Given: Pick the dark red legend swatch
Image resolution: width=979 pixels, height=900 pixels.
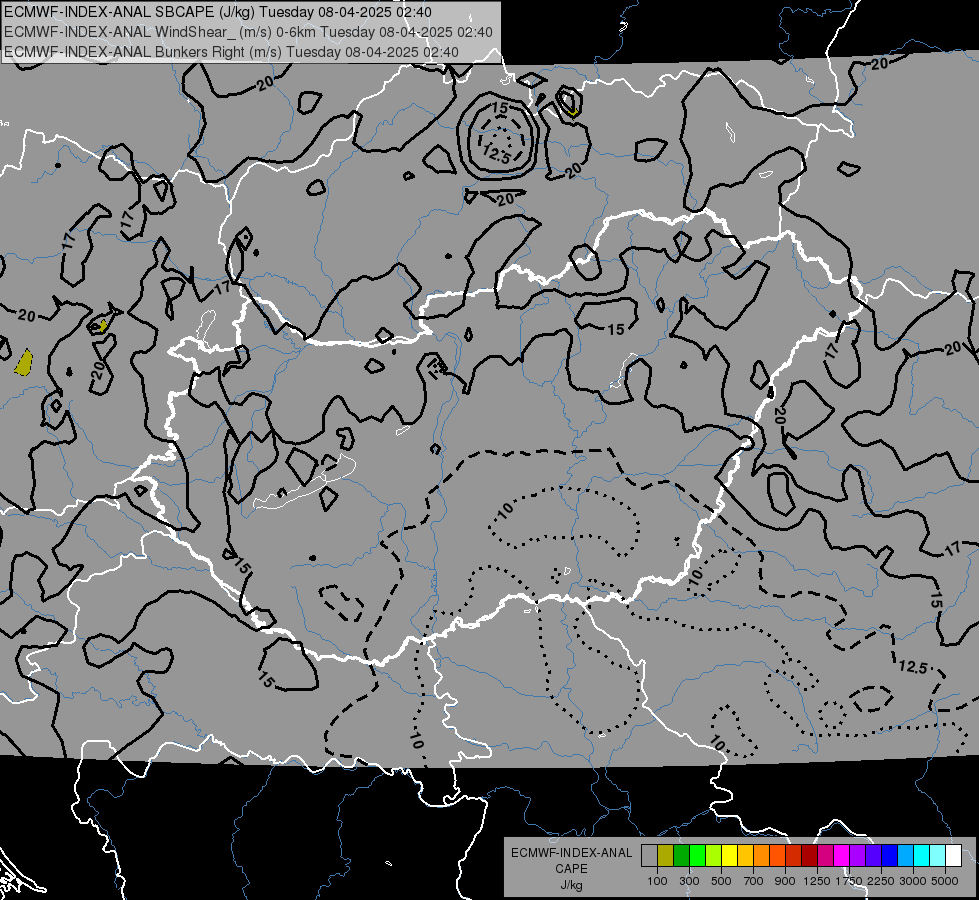Looking at the screenshot, I should point(810,856).
